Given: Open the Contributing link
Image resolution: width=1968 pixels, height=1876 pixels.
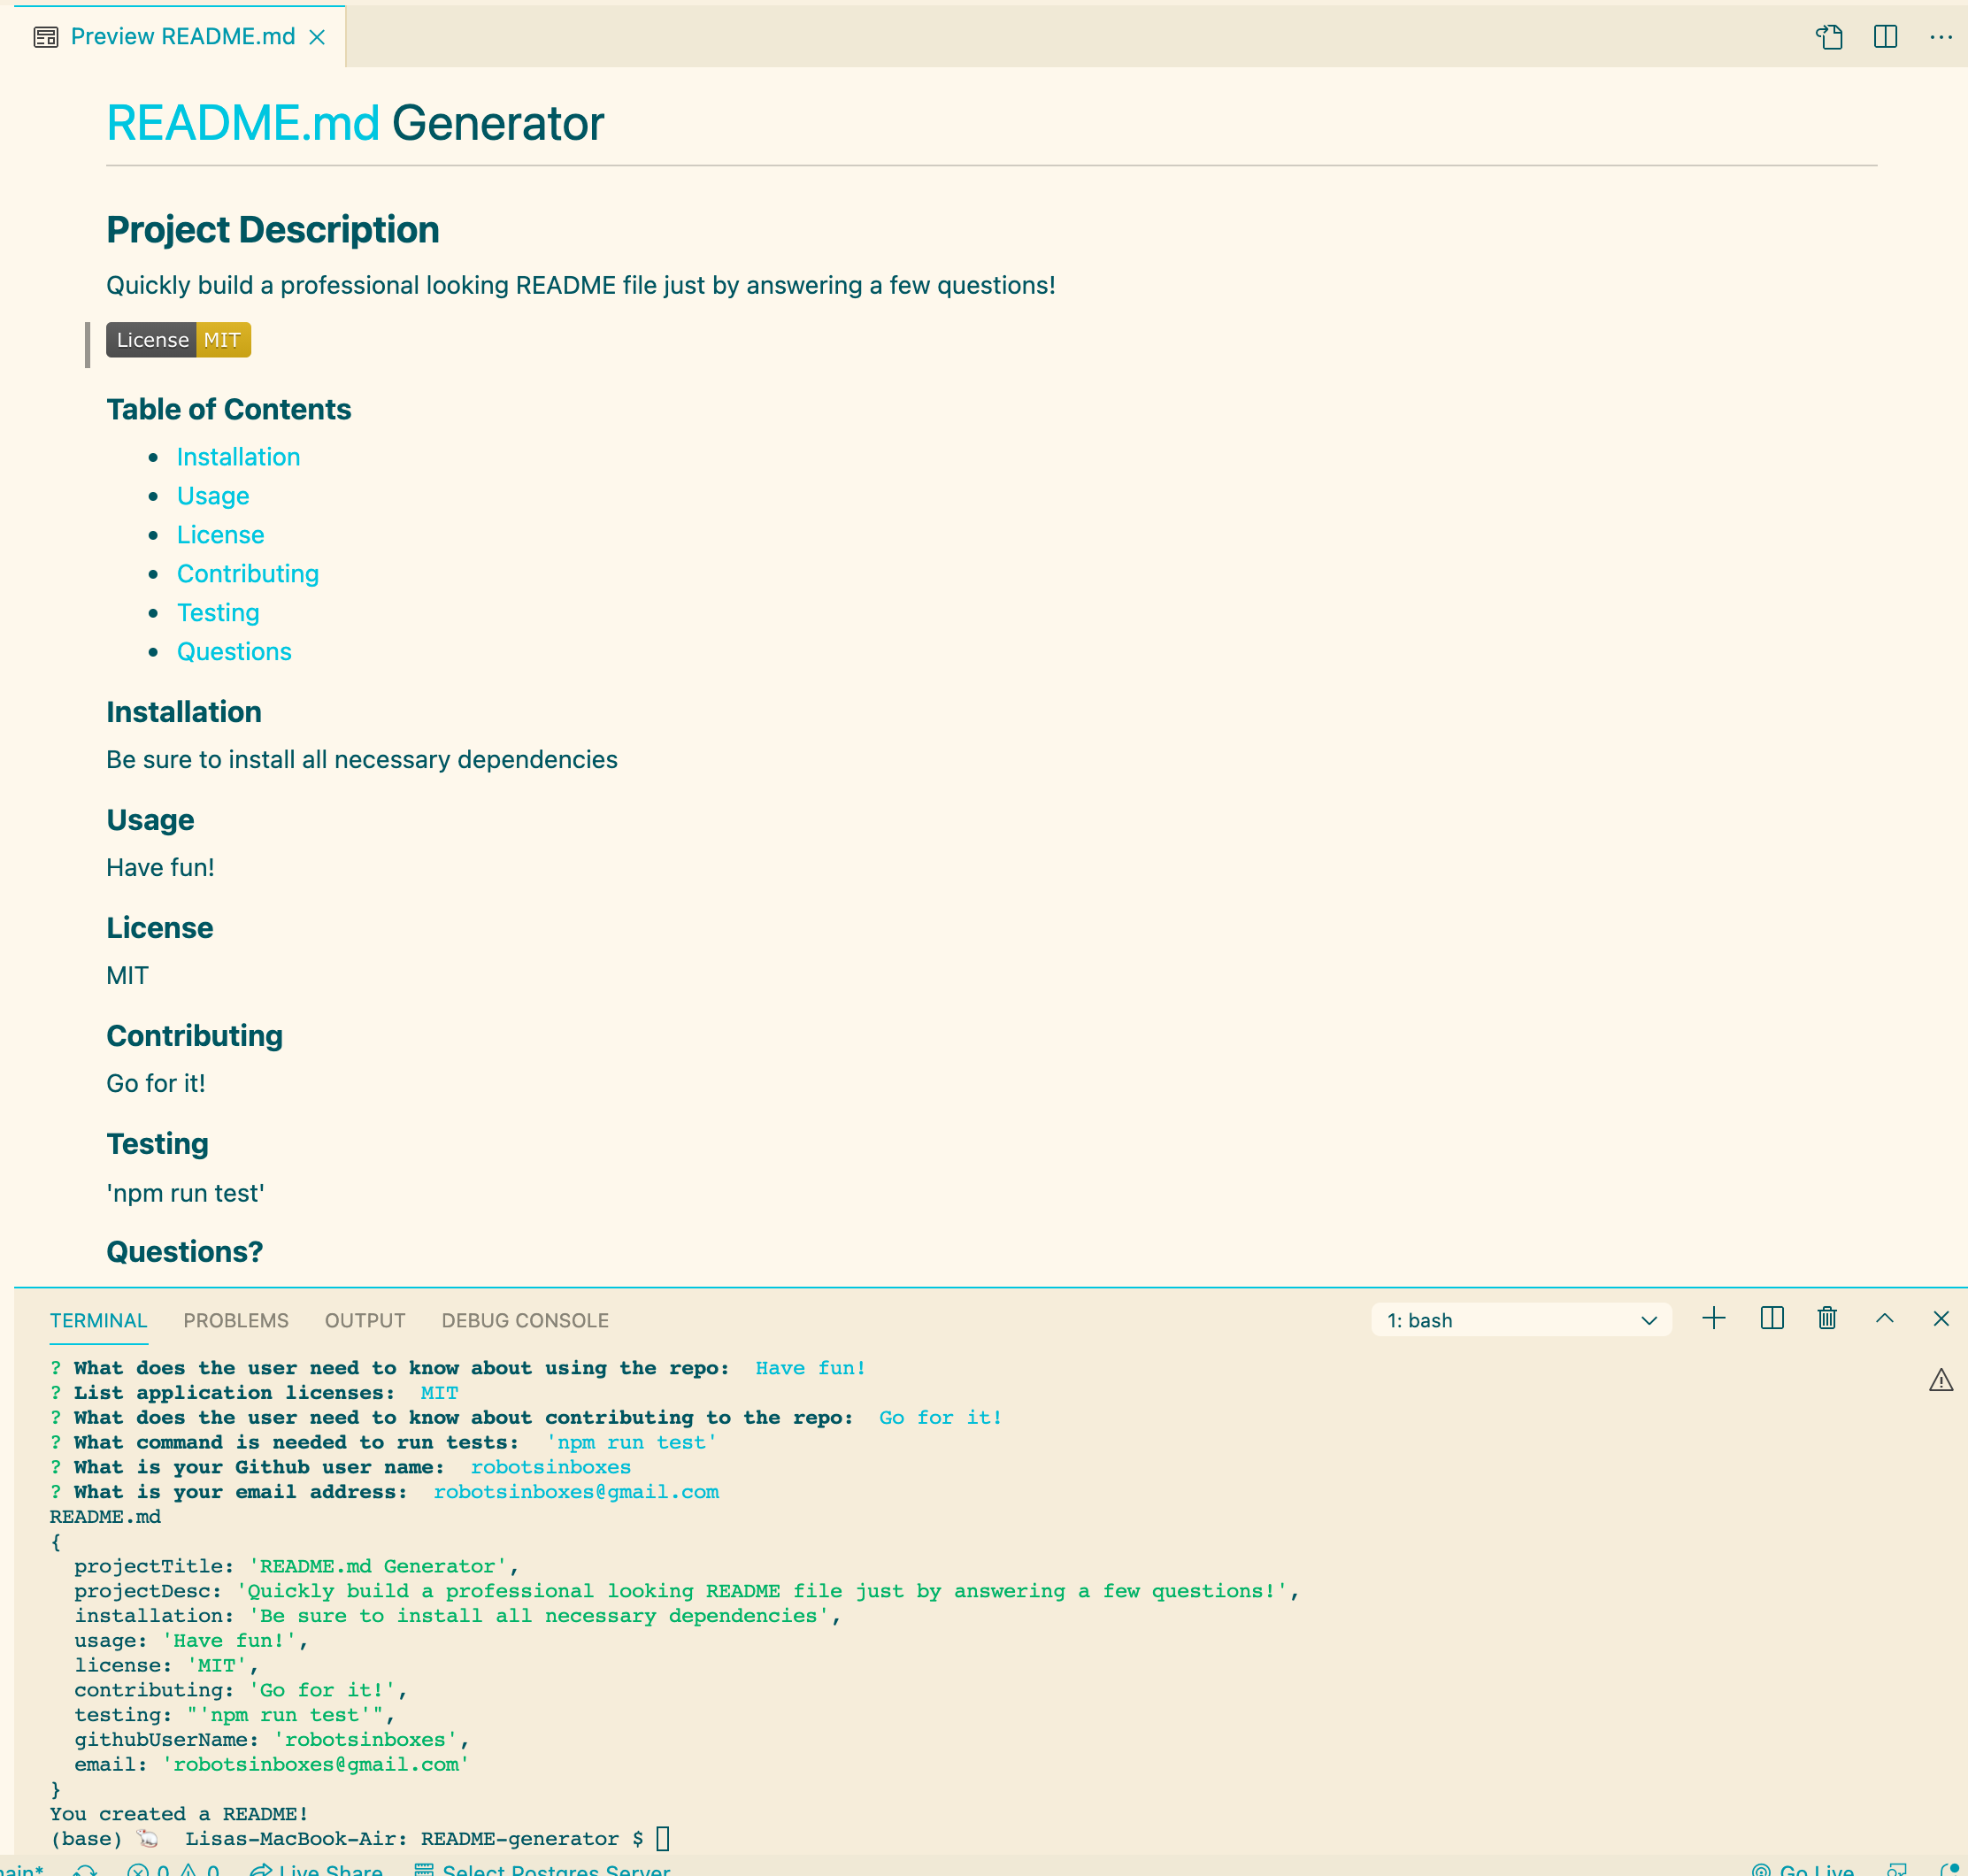Looking at the screenshot, I should (247, 573).
